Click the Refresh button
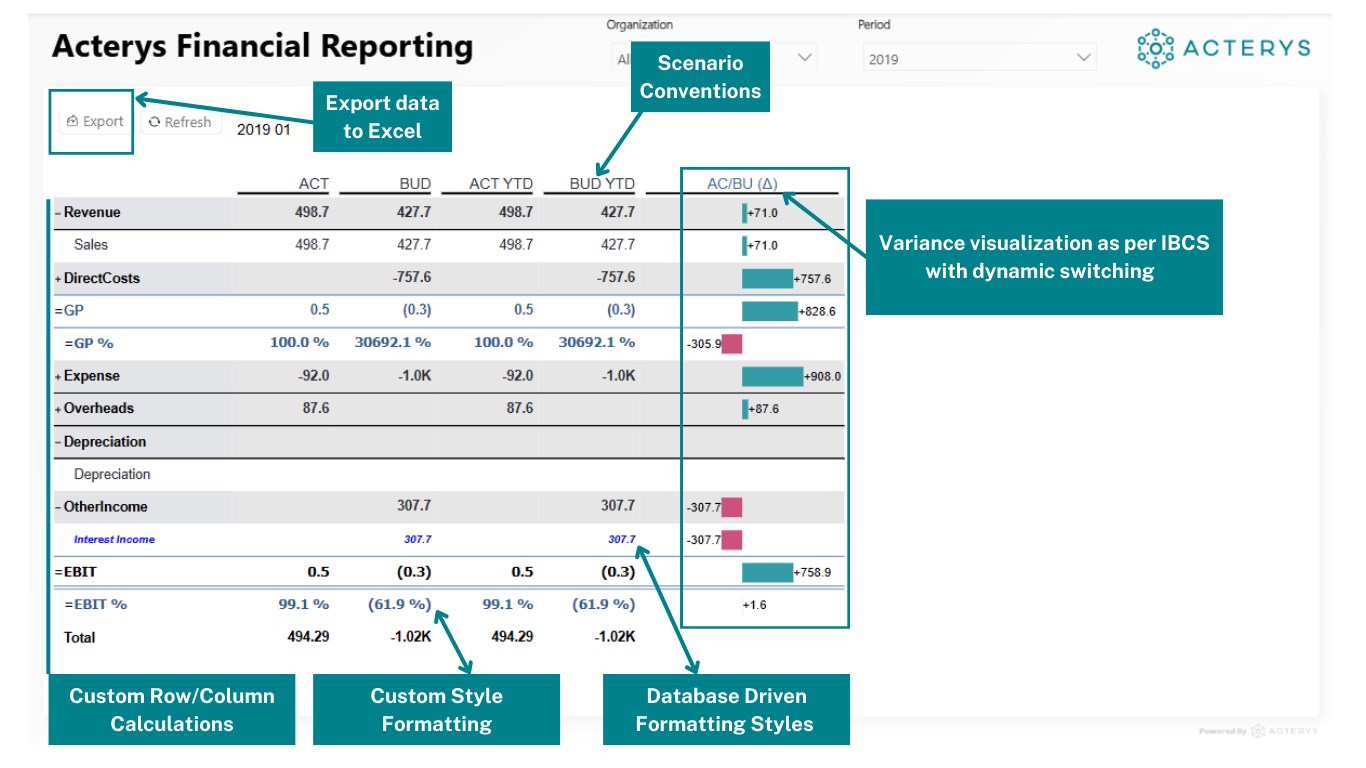This screenshot has width=1366, height=768. click(x=181, y=122)
